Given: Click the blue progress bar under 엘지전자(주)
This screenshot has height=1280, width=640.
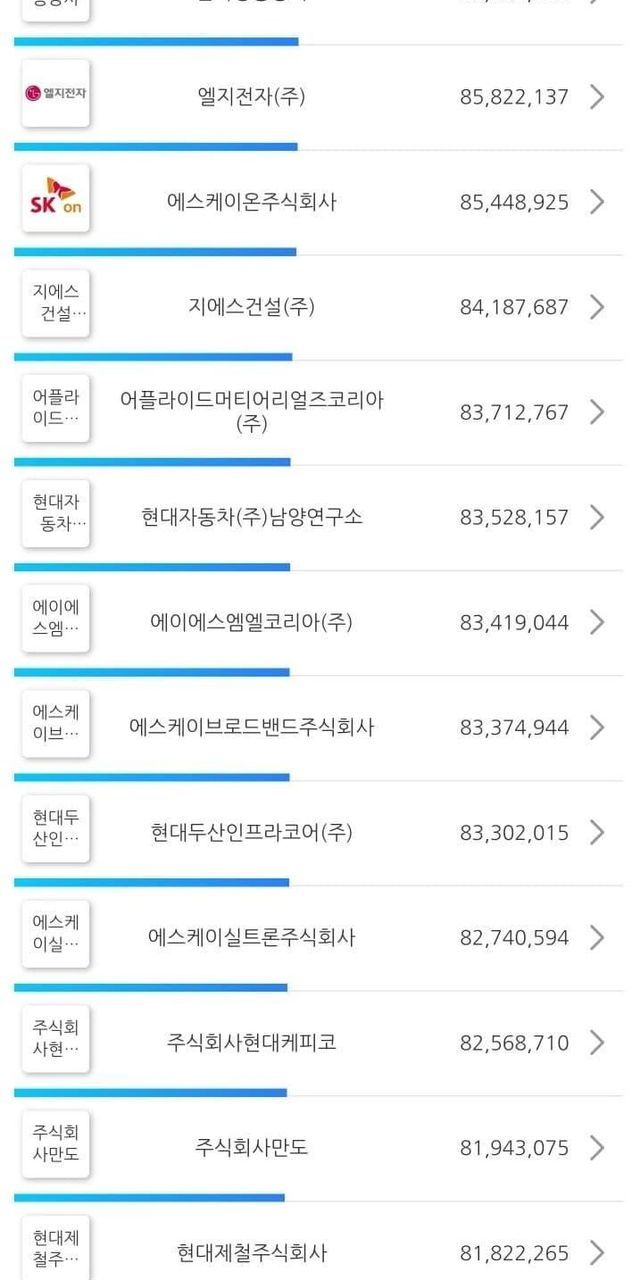Looking at the screenshot, I should click(x=156, y=147).
